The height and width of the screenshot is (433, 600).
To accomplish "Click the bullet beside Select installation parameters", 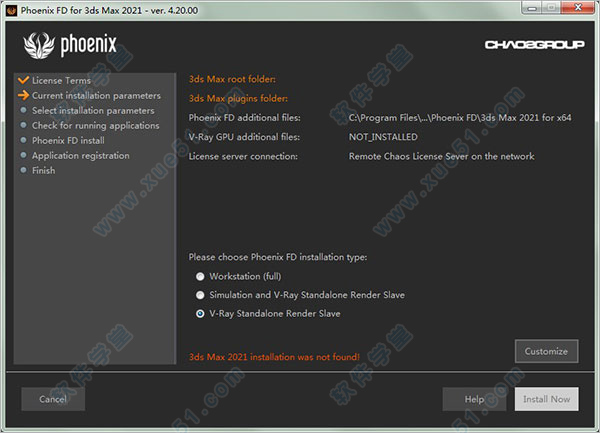I will (23, 110).
